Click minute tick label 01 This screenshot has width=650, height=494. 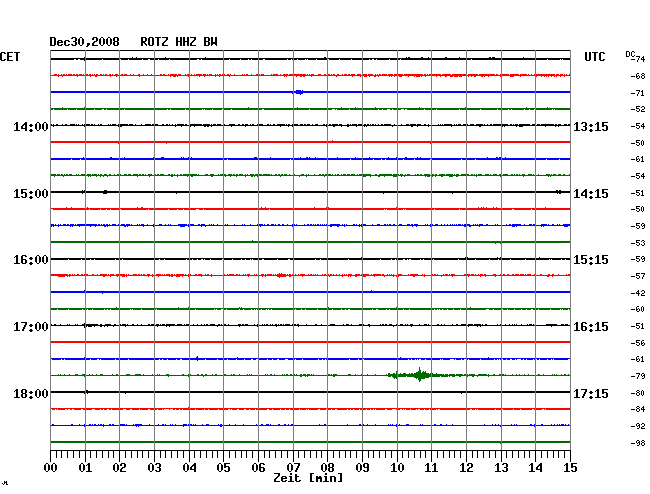(85, 468)
